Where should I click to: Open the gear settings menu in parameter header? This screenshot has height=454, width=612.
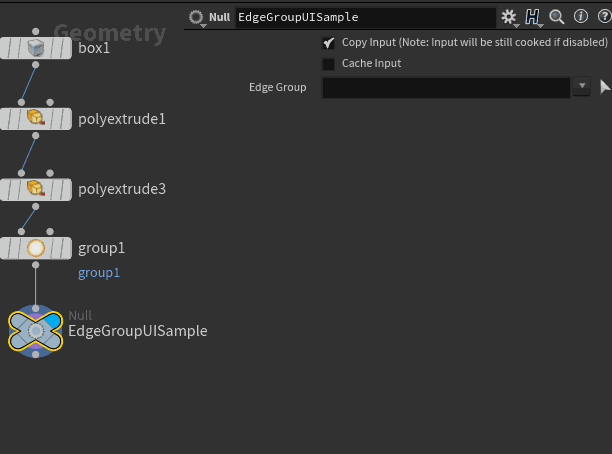point(509,17)
